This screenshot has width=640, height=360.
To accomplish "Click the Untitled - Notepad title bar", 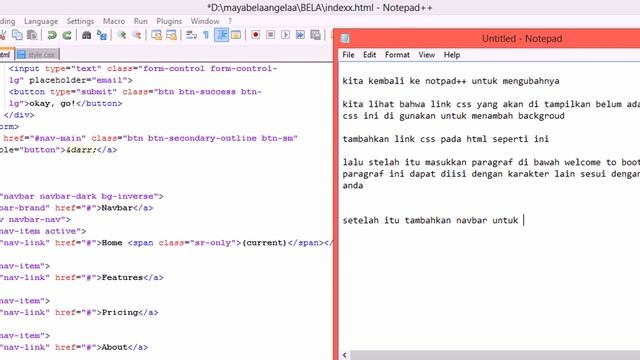I will (522, 38).
